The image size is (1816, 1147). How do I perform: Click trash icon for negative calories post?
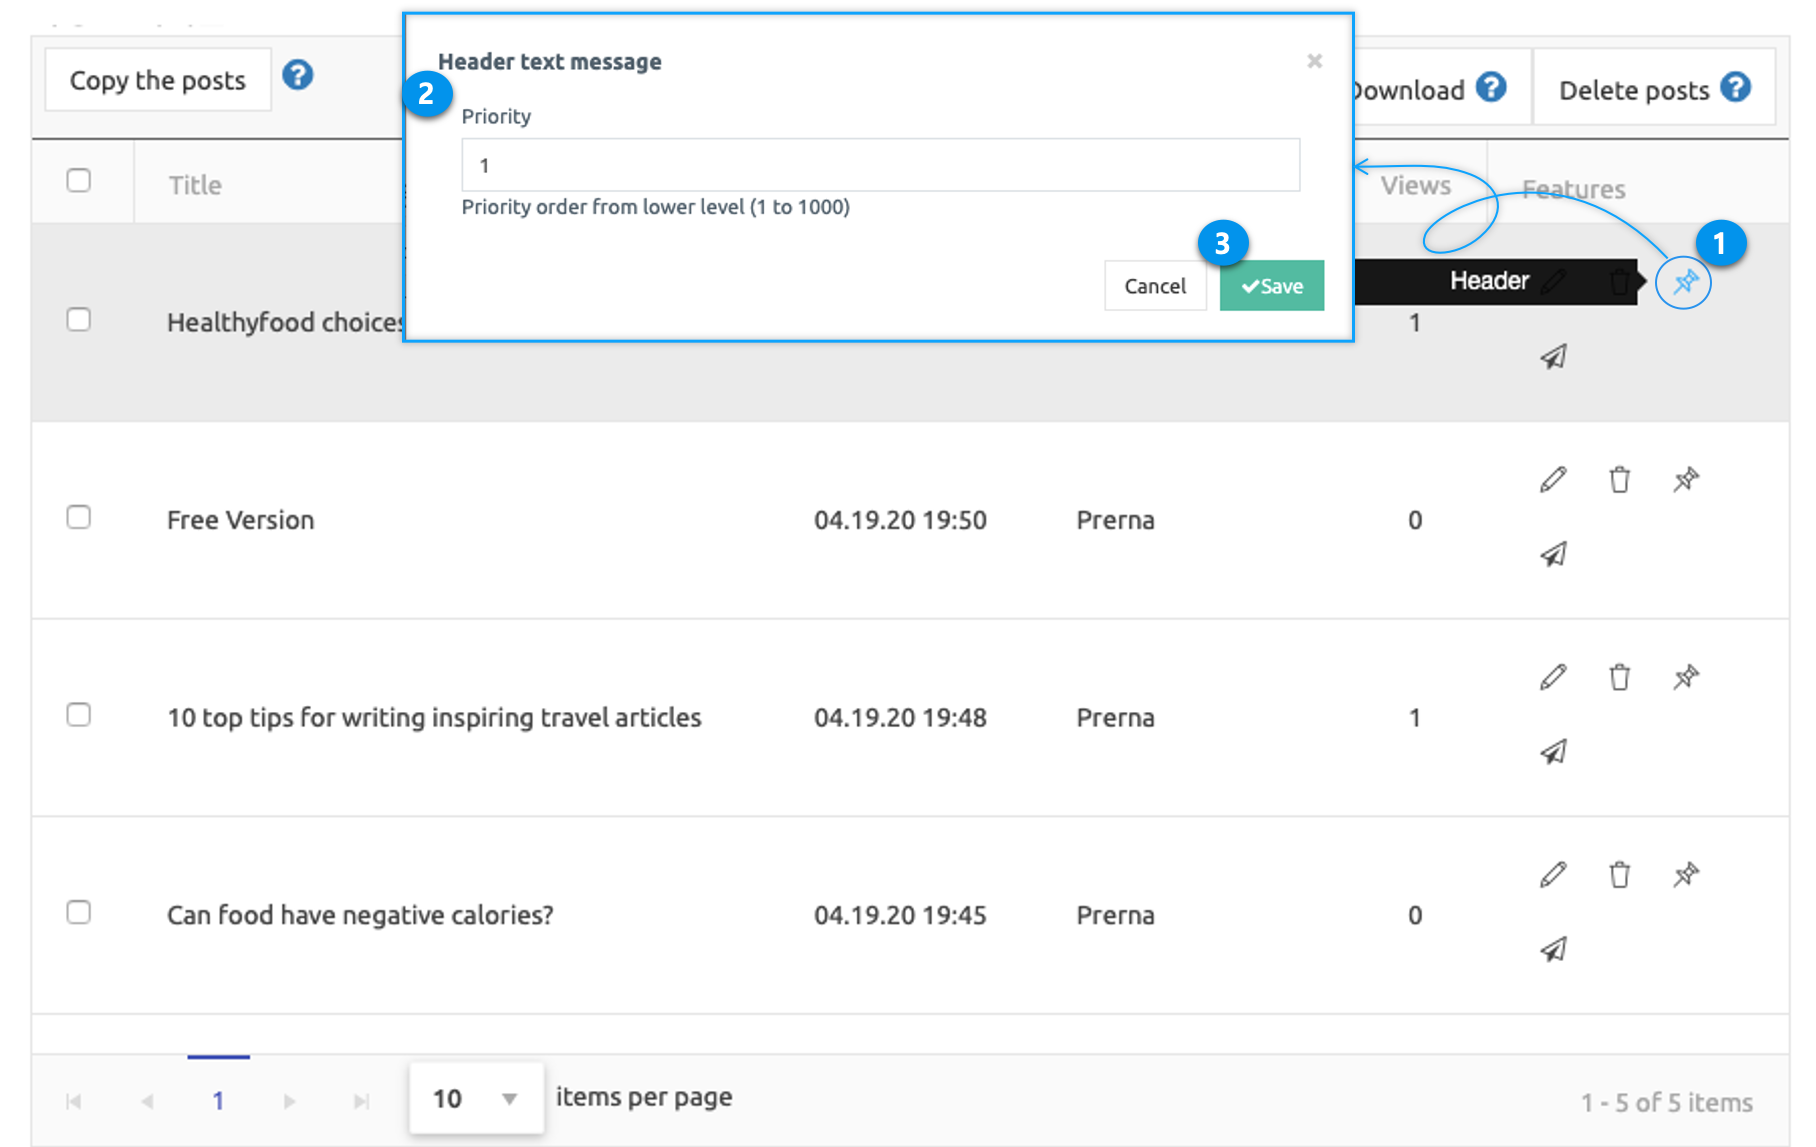coord(1619,875)
